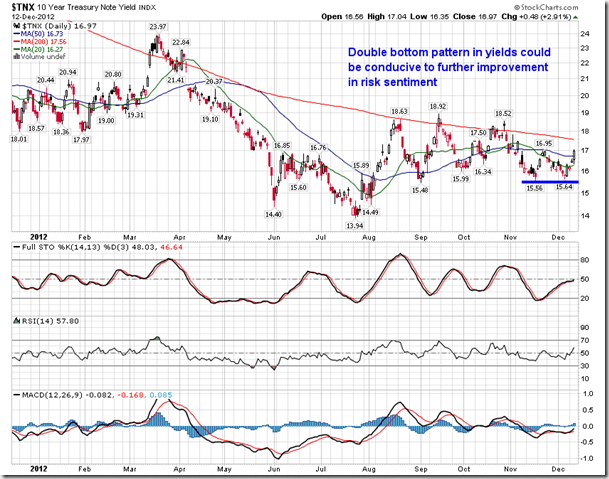Image resolution: width=609 pixels, height=479 pixels.
Task: Click the 15.56 November low label
Action: coord(533,187)
